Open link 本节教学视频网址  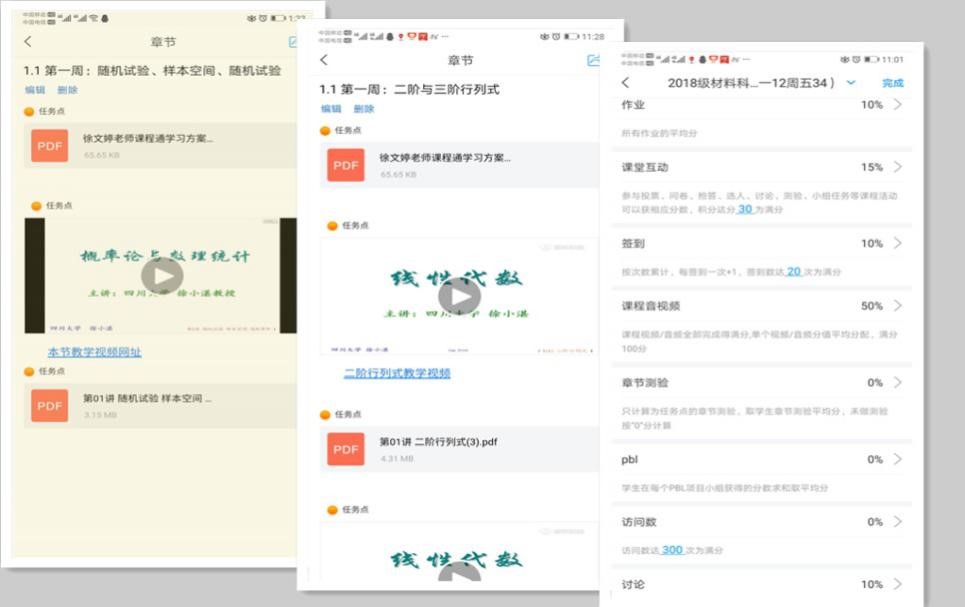point(94,352)
